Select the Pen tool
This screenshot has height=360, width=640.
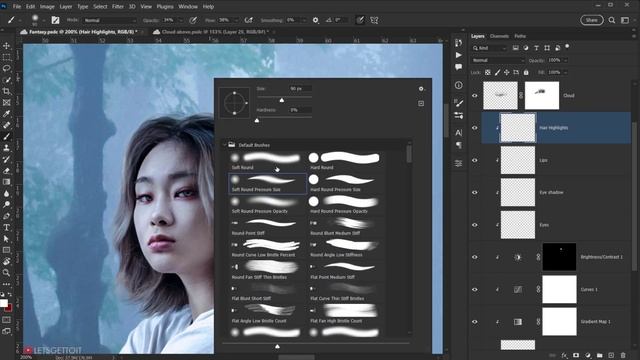click(7, 216)
